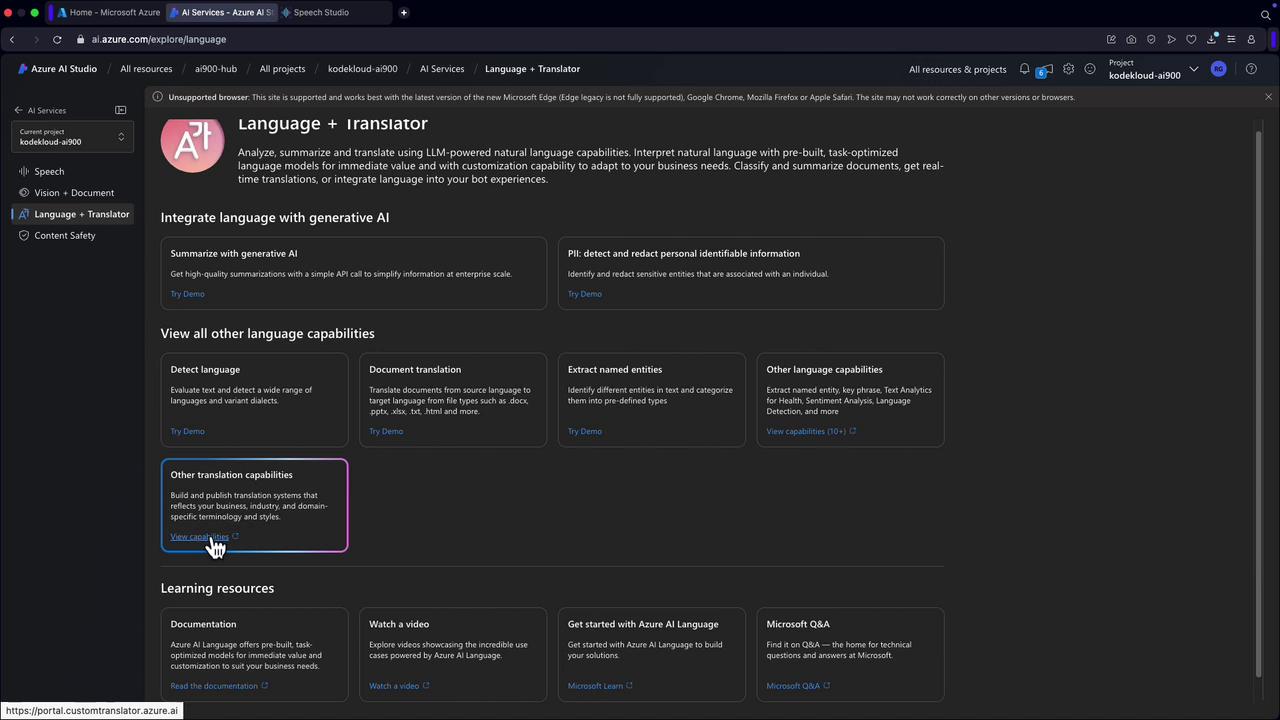Reload the page with the refresh icon
This screenshot has height=720, width=1280.
tap(57, 39)
